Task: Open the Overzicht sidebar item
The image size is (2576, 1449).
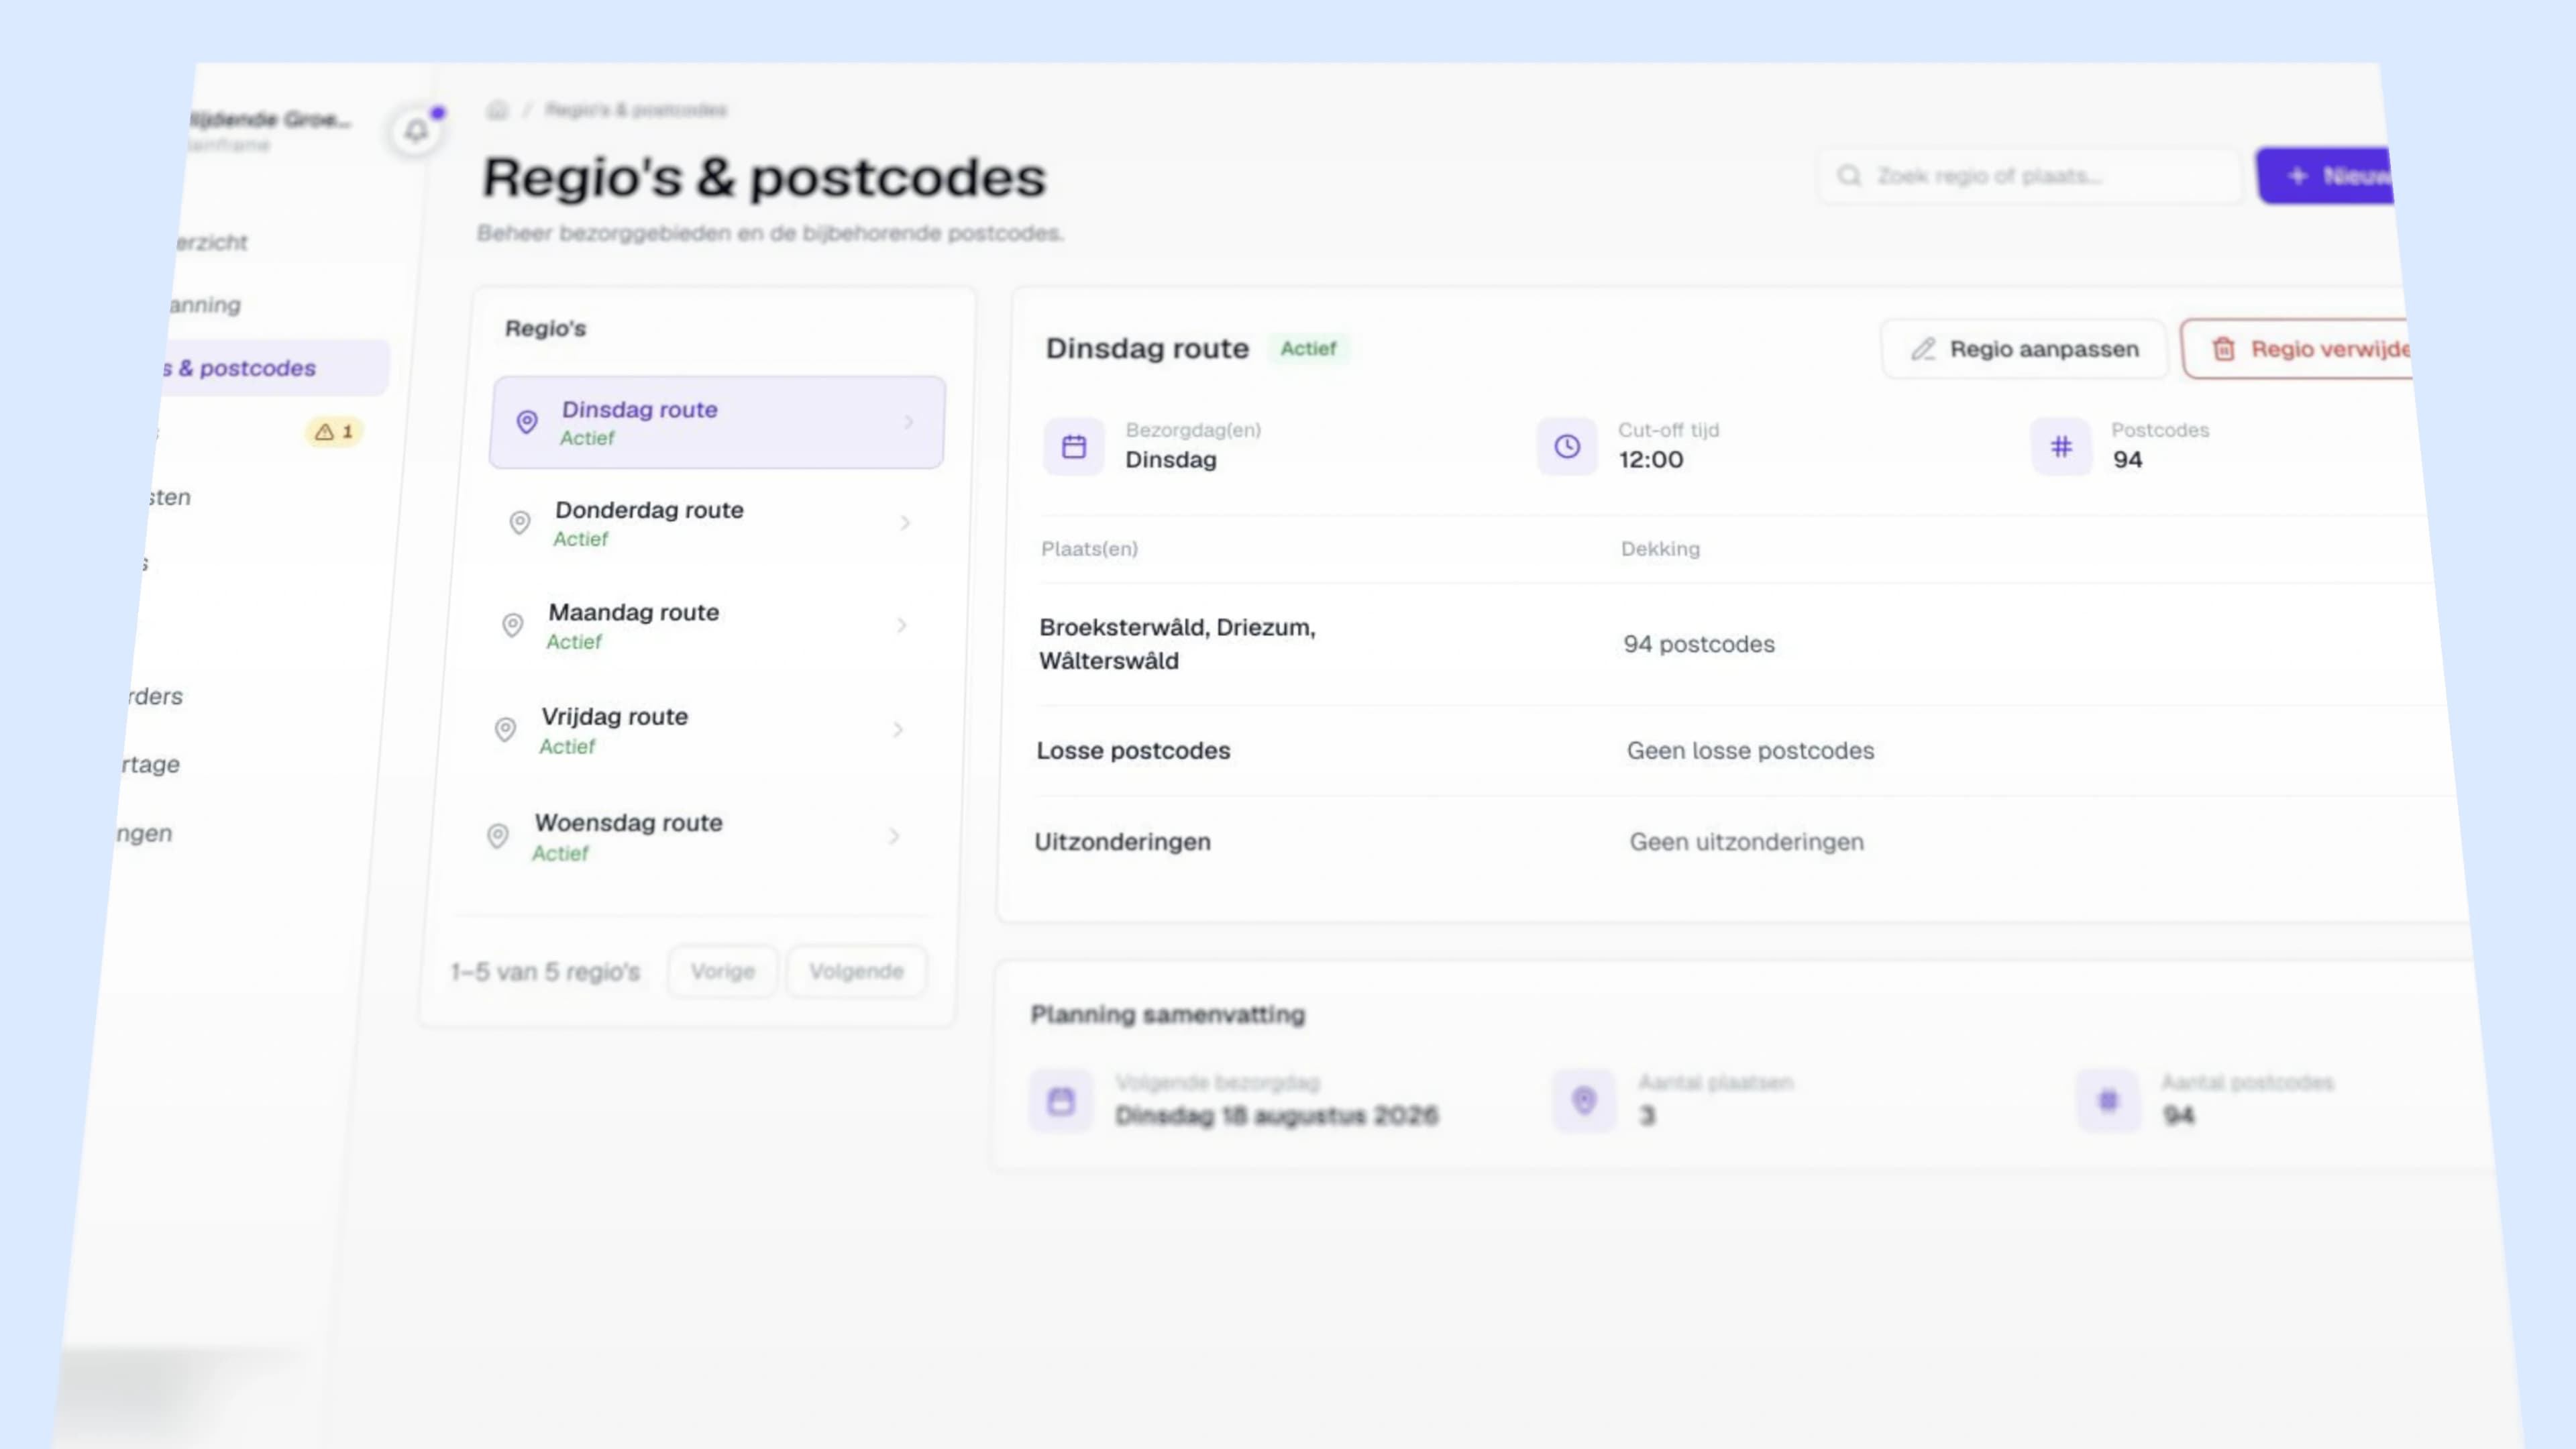Action: [x=211, y=242]
